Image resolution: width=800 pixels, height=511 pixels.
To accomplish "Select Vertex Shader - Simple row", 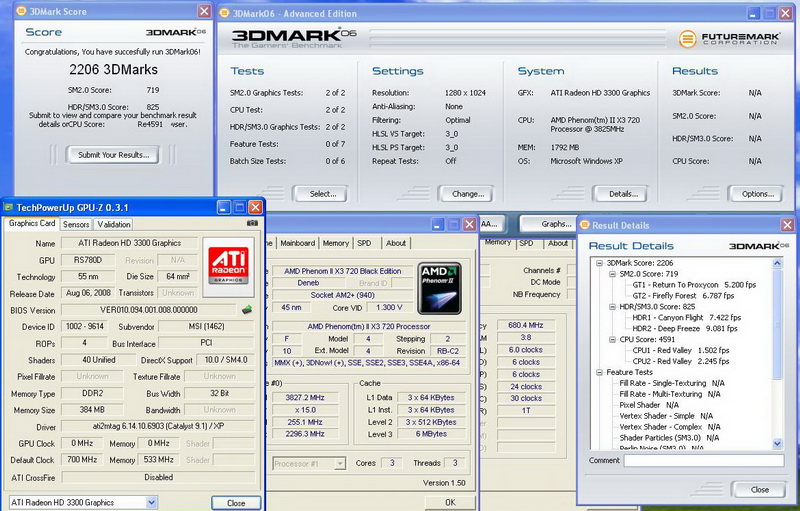I will tap(666, 416).
